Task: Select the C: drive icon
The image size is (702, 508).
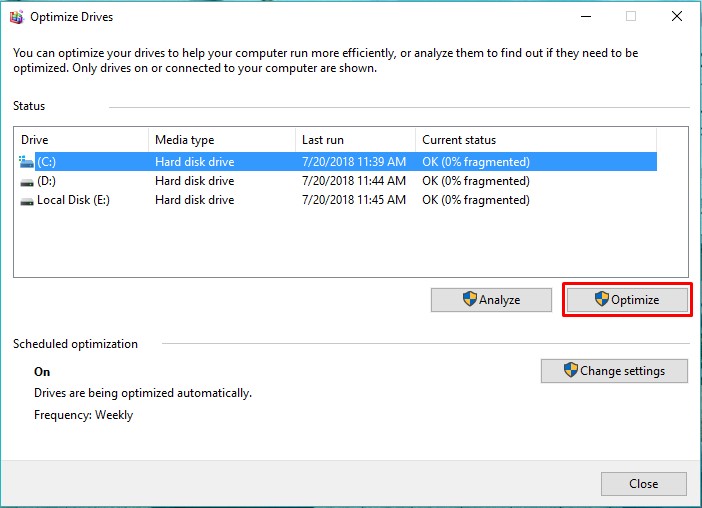Action: click(26, 162)
